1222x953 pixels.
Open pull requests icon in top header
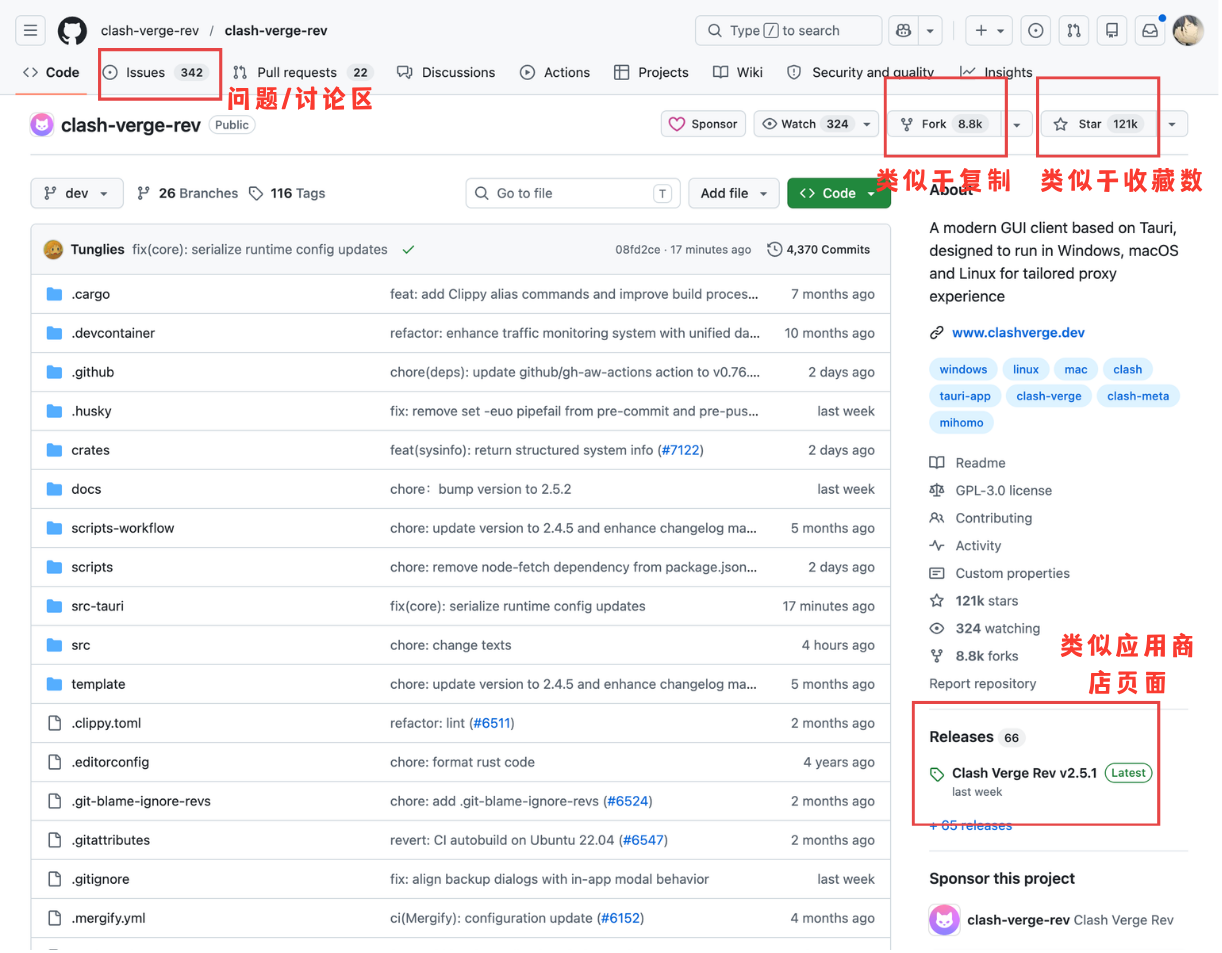click(1074, 31)
